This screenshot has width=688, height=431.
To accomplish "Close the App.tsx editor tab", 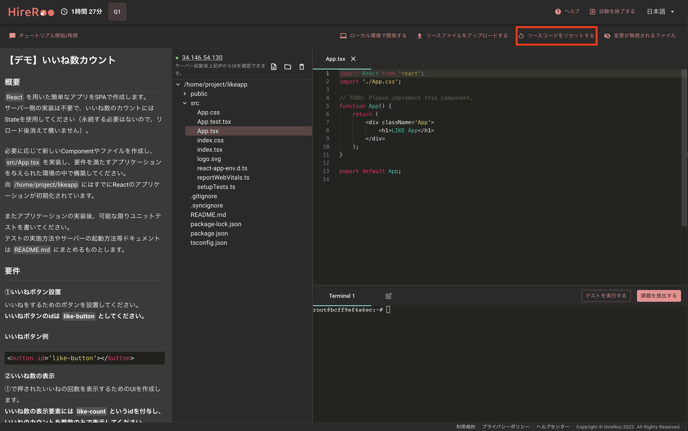I will [353, 59].
